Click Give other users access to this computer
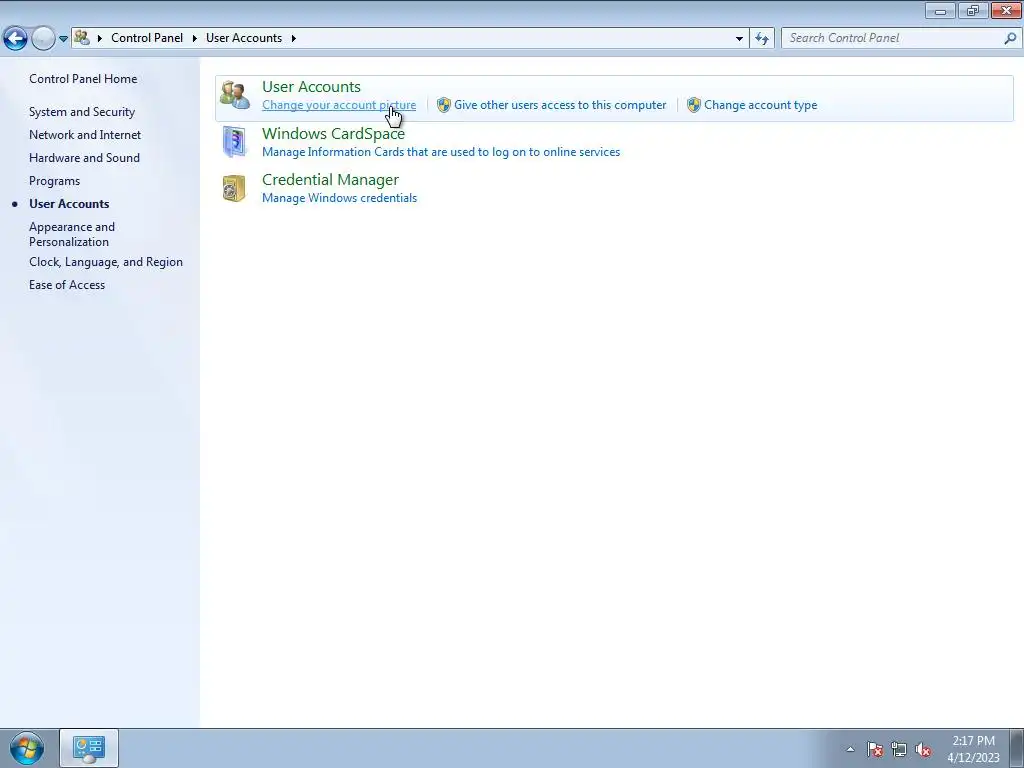Image resolution: width=1024 pixels, height=768 pixels. point(560,105)
